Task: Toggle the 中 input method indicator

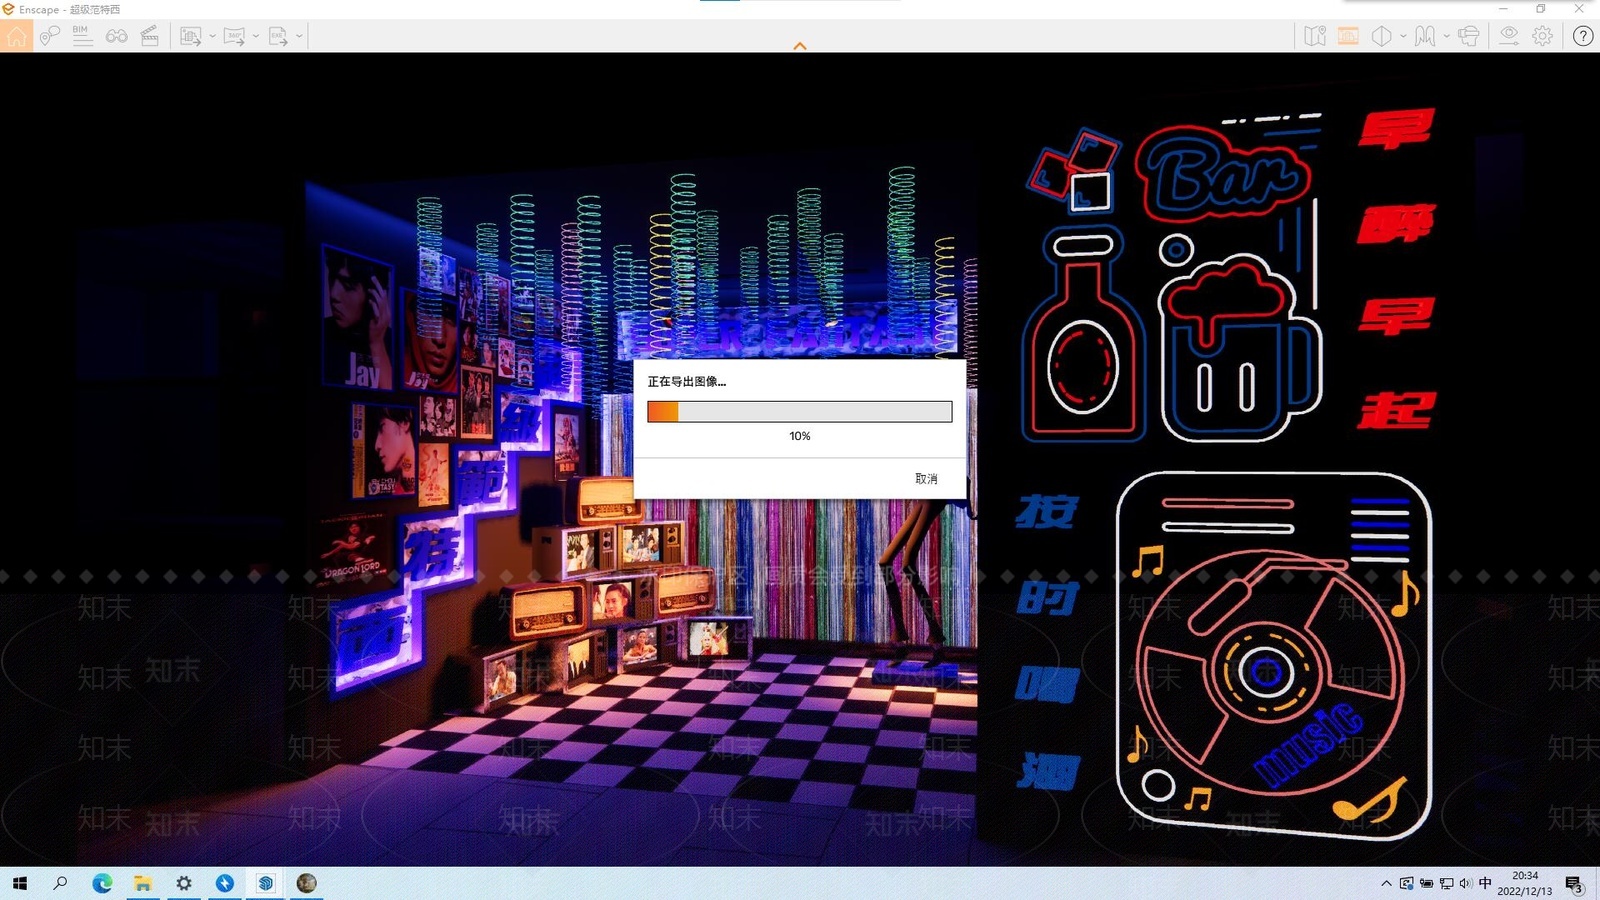Action: (x=1485, y=883)
